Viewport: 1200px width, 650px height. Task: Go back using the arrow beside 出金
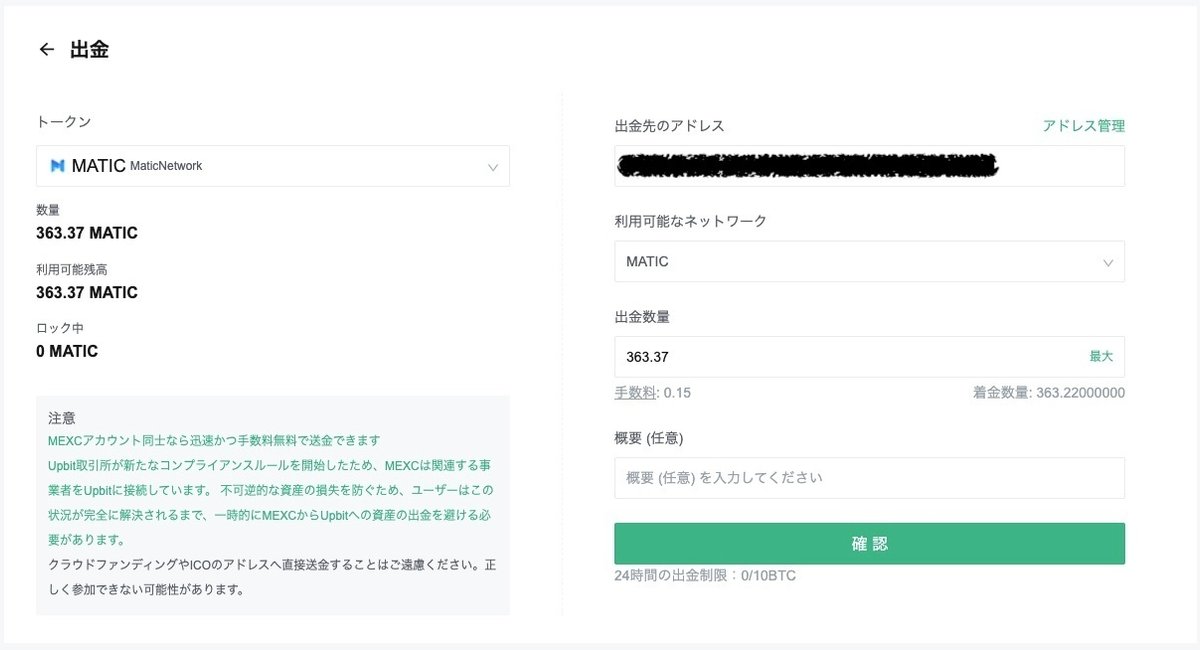point(46,49)
